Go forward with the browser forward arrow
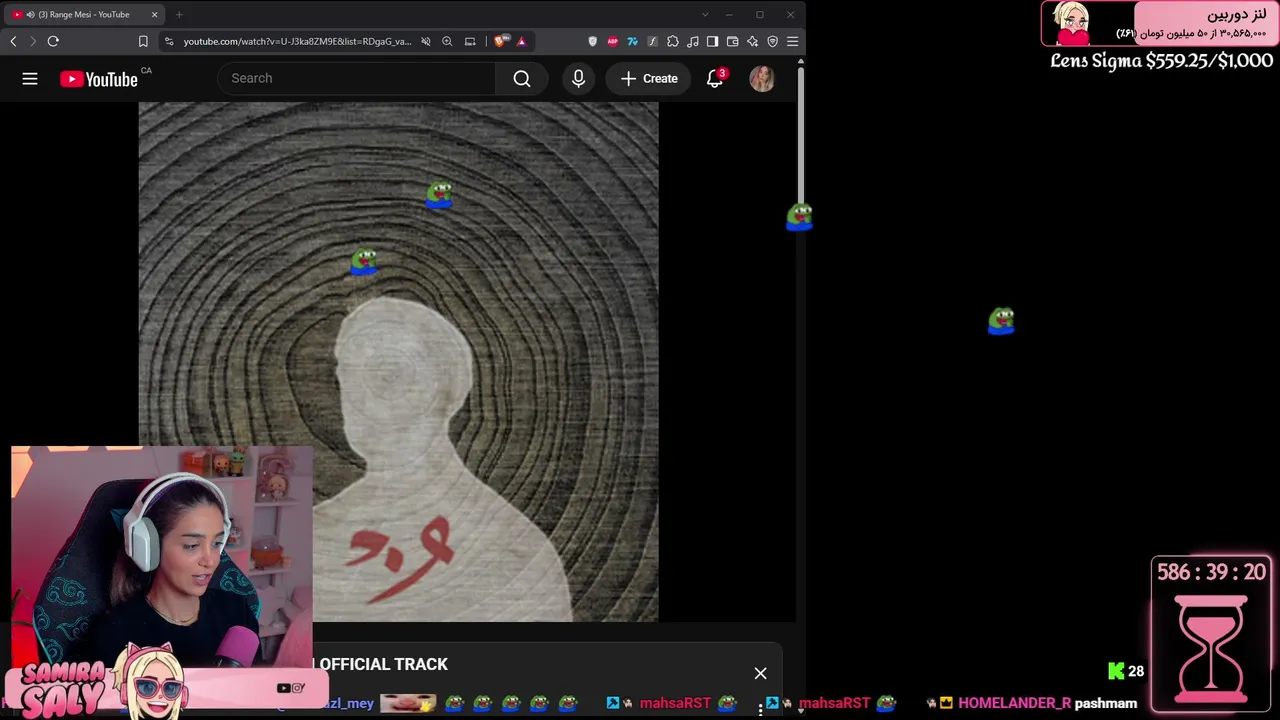This screenshot has width=1280, height=720. pyautogui.click(x=33, y=41)
